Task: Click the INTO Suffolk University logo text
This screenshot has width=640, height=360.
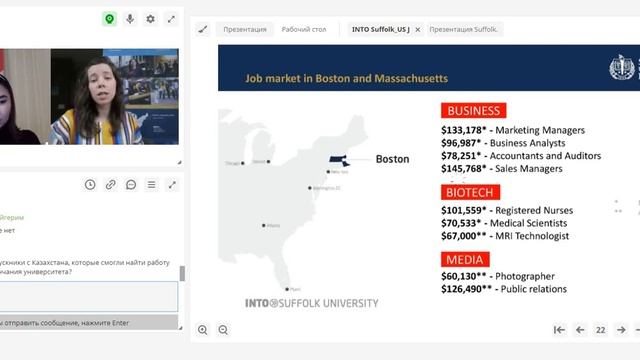Action: pos(311,303)
